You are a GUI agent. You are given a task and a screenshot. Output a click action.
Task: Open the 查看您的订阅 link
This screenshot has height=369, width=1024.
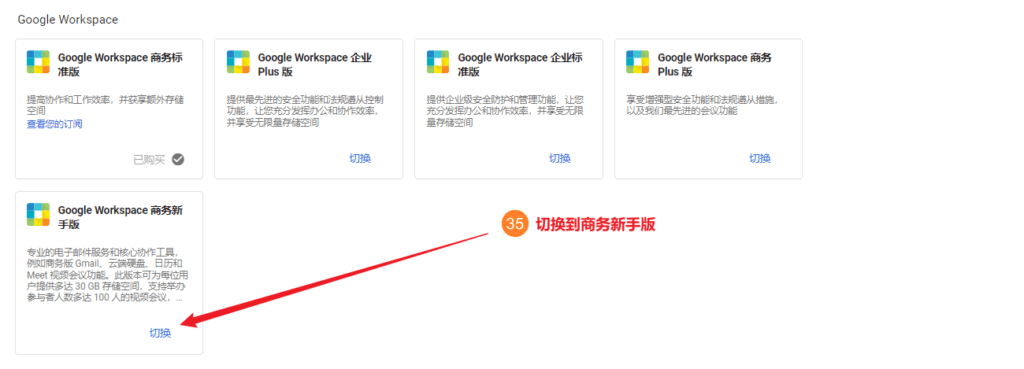[x=55, y=124]
